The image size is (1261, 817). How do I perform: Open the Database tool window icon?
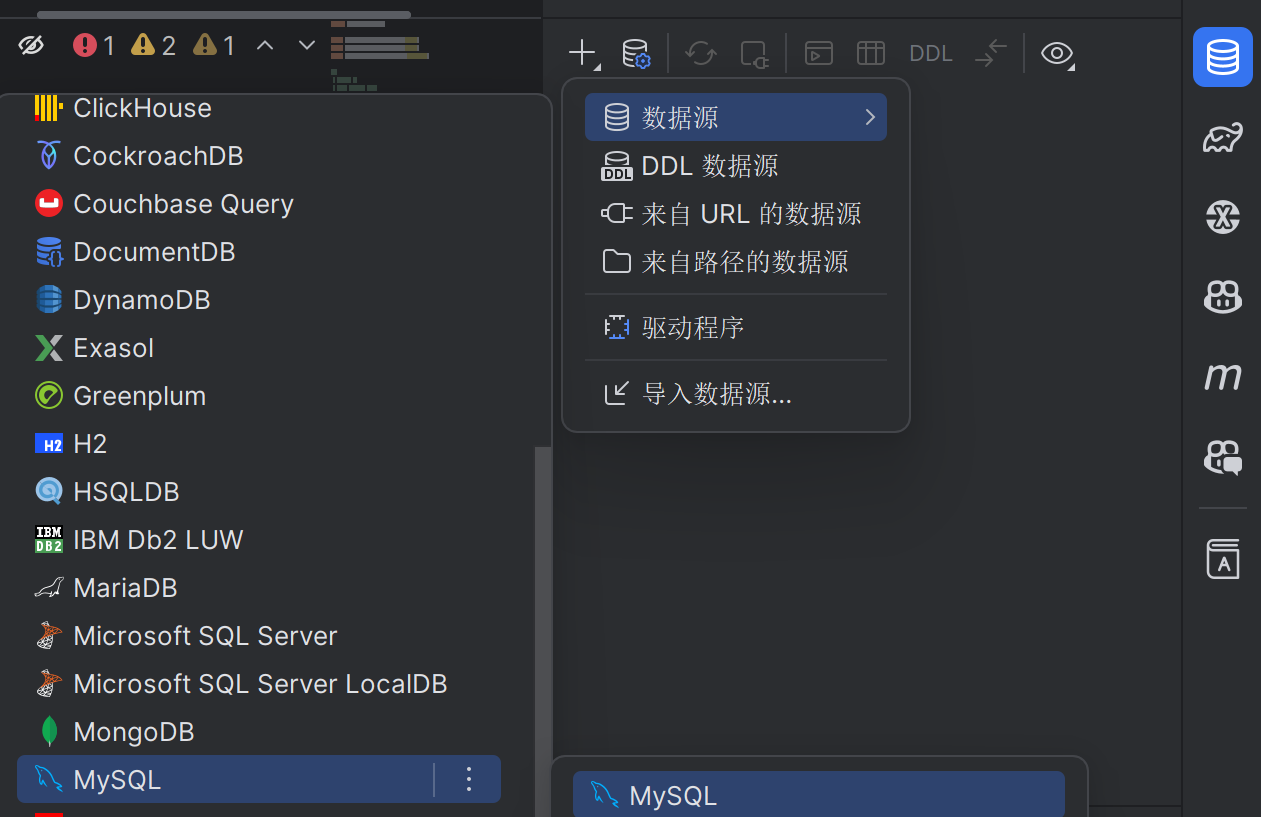click(x=1222, y=57)
